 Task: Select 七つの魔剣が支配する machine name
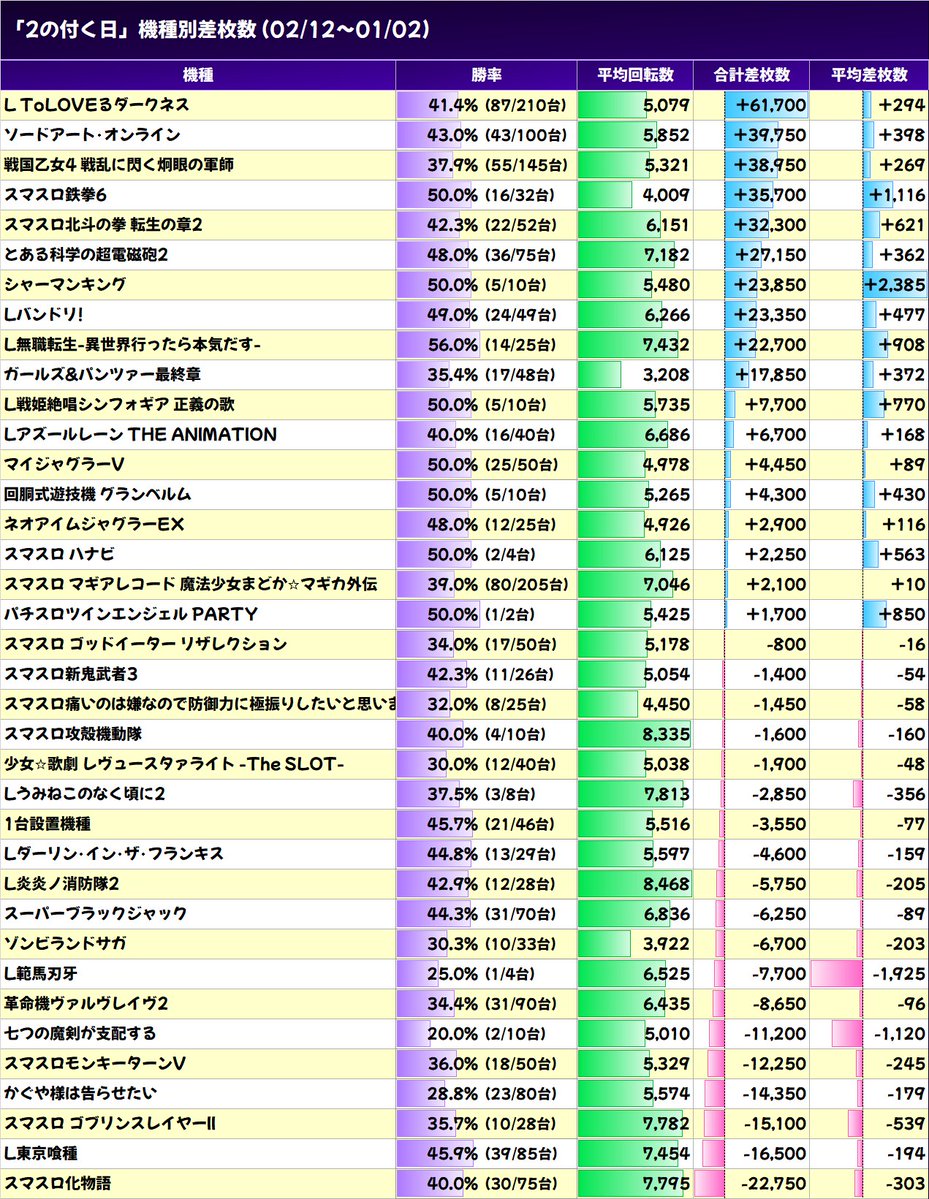[80, 1034]
